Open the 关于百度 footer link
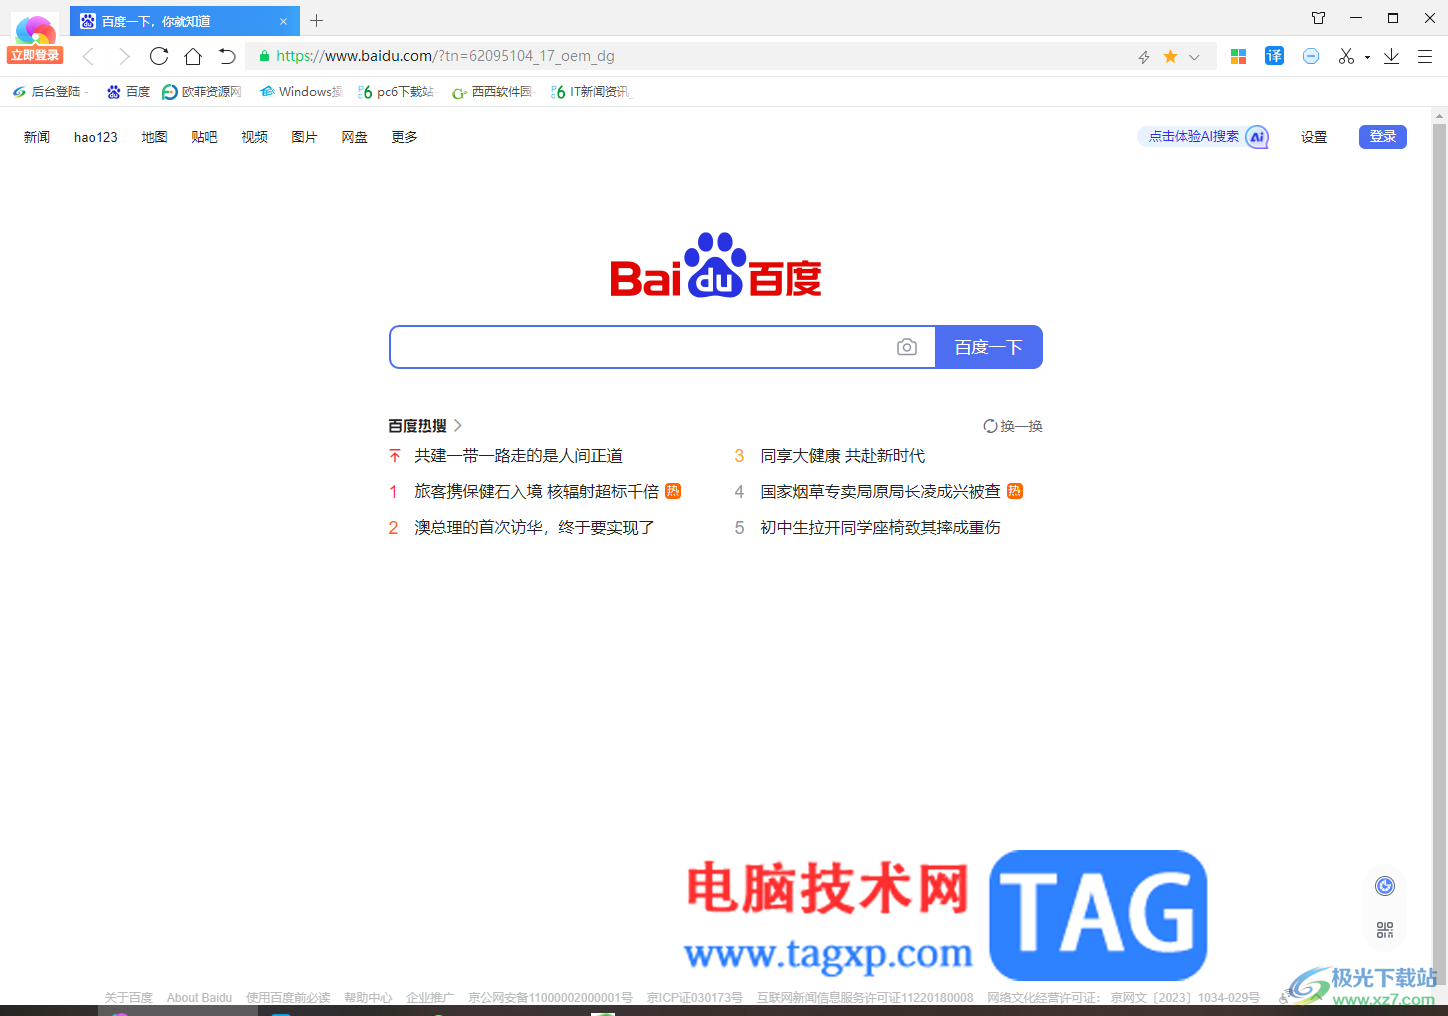The width and height of the screenshot is (1448, 1016). 129,998
